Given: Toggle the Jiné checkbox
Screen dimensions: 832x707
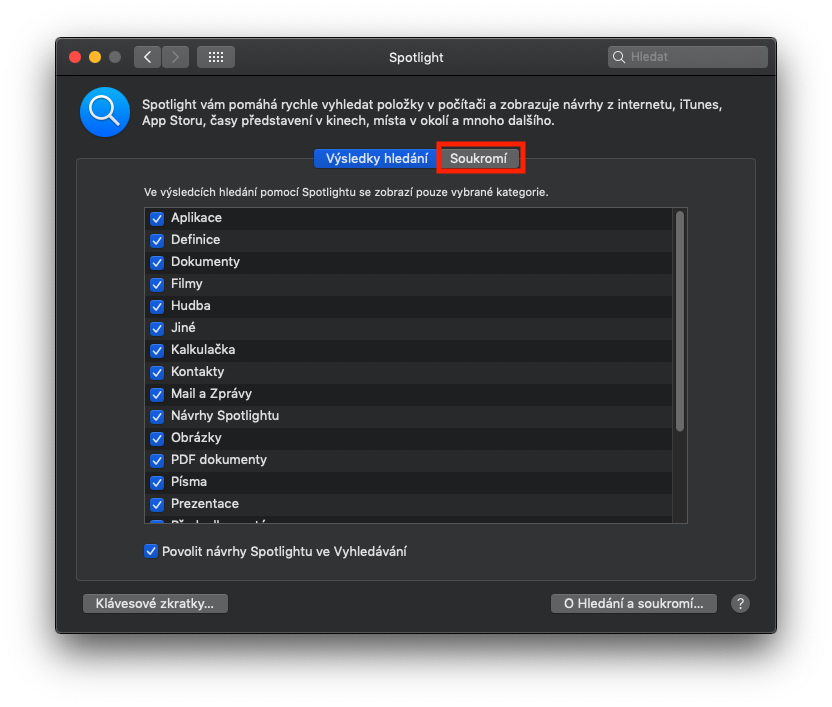Looking at the screenshot, I should 157,328.
